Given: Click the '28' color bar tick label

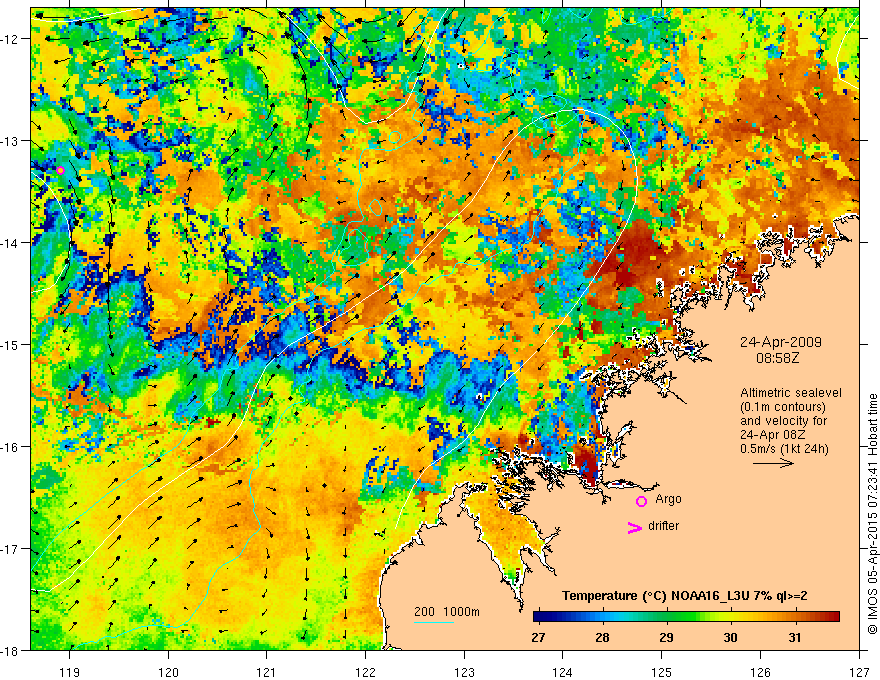Looking at the screenshot, I should click(602, 638).
